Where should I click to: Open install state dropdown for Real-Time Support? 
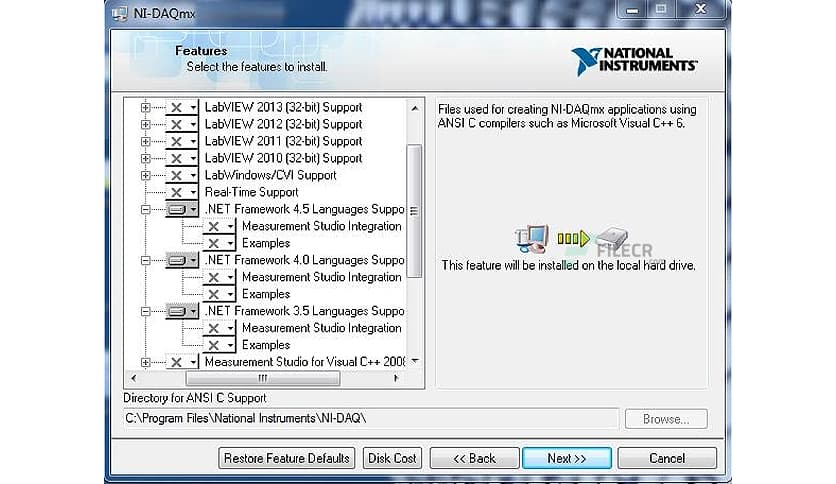(x=192, y=192)
